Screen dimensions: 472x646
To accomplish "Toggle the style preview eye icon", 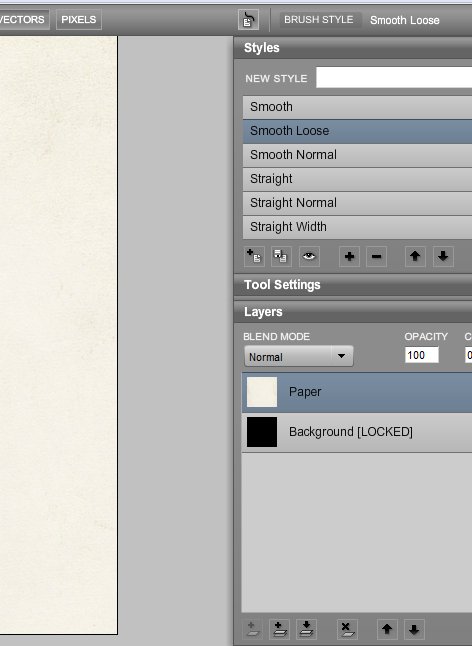I will pos(309,256).
